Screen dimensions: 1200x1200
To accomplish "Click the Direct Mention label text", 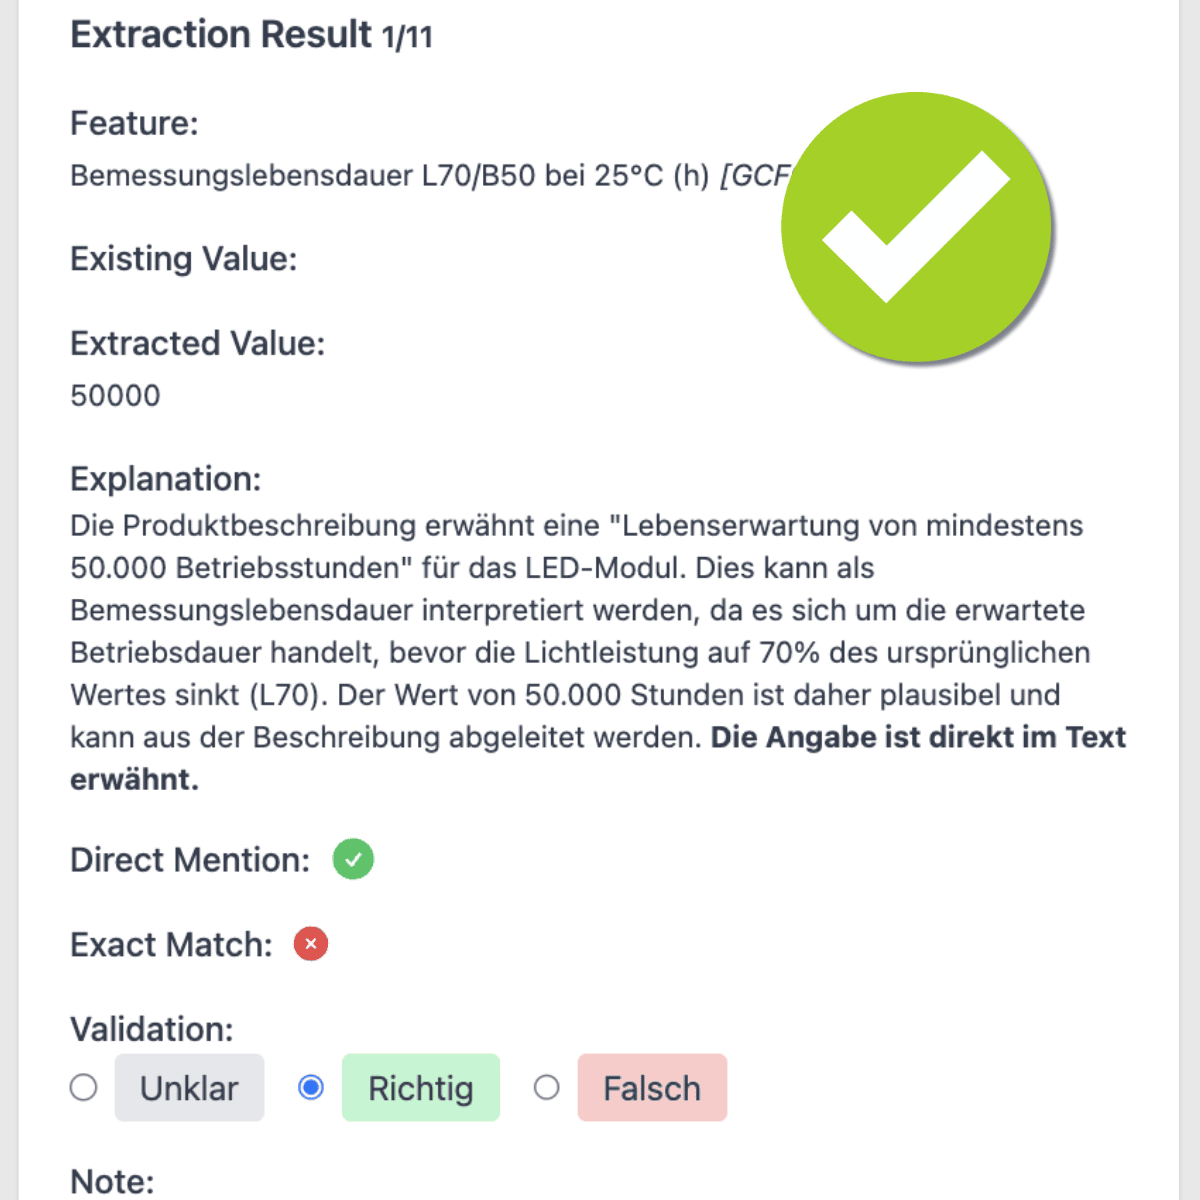I will pyautogui.click(x=190, y=860).
